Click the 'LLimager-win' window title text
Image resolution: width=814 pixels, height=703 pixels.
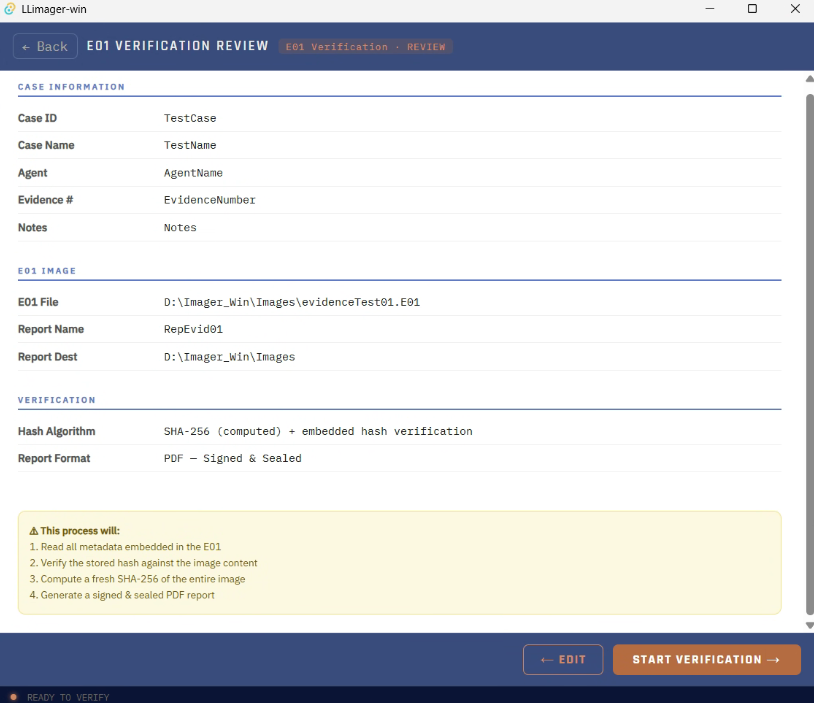[54, 9]
